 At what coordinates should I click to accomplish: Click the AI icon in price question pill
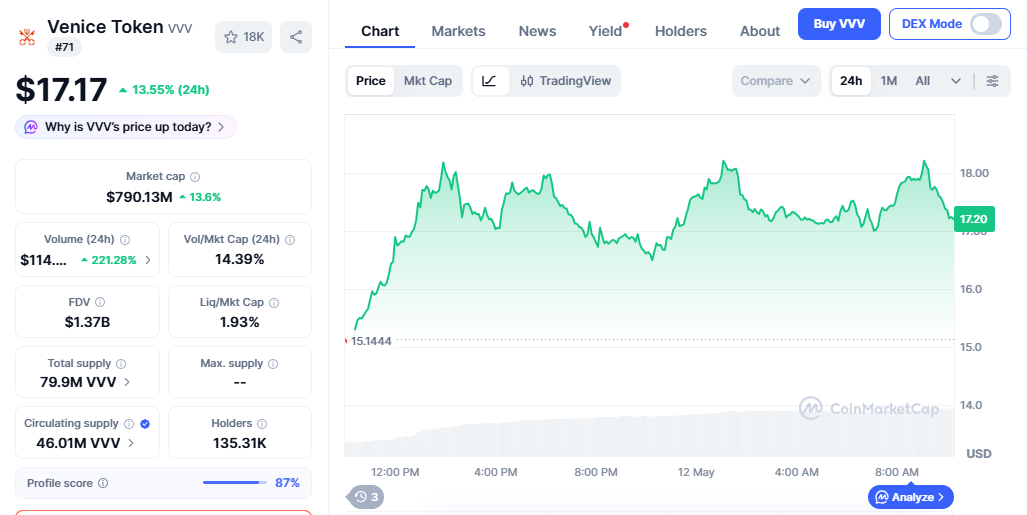click(31, 127)
